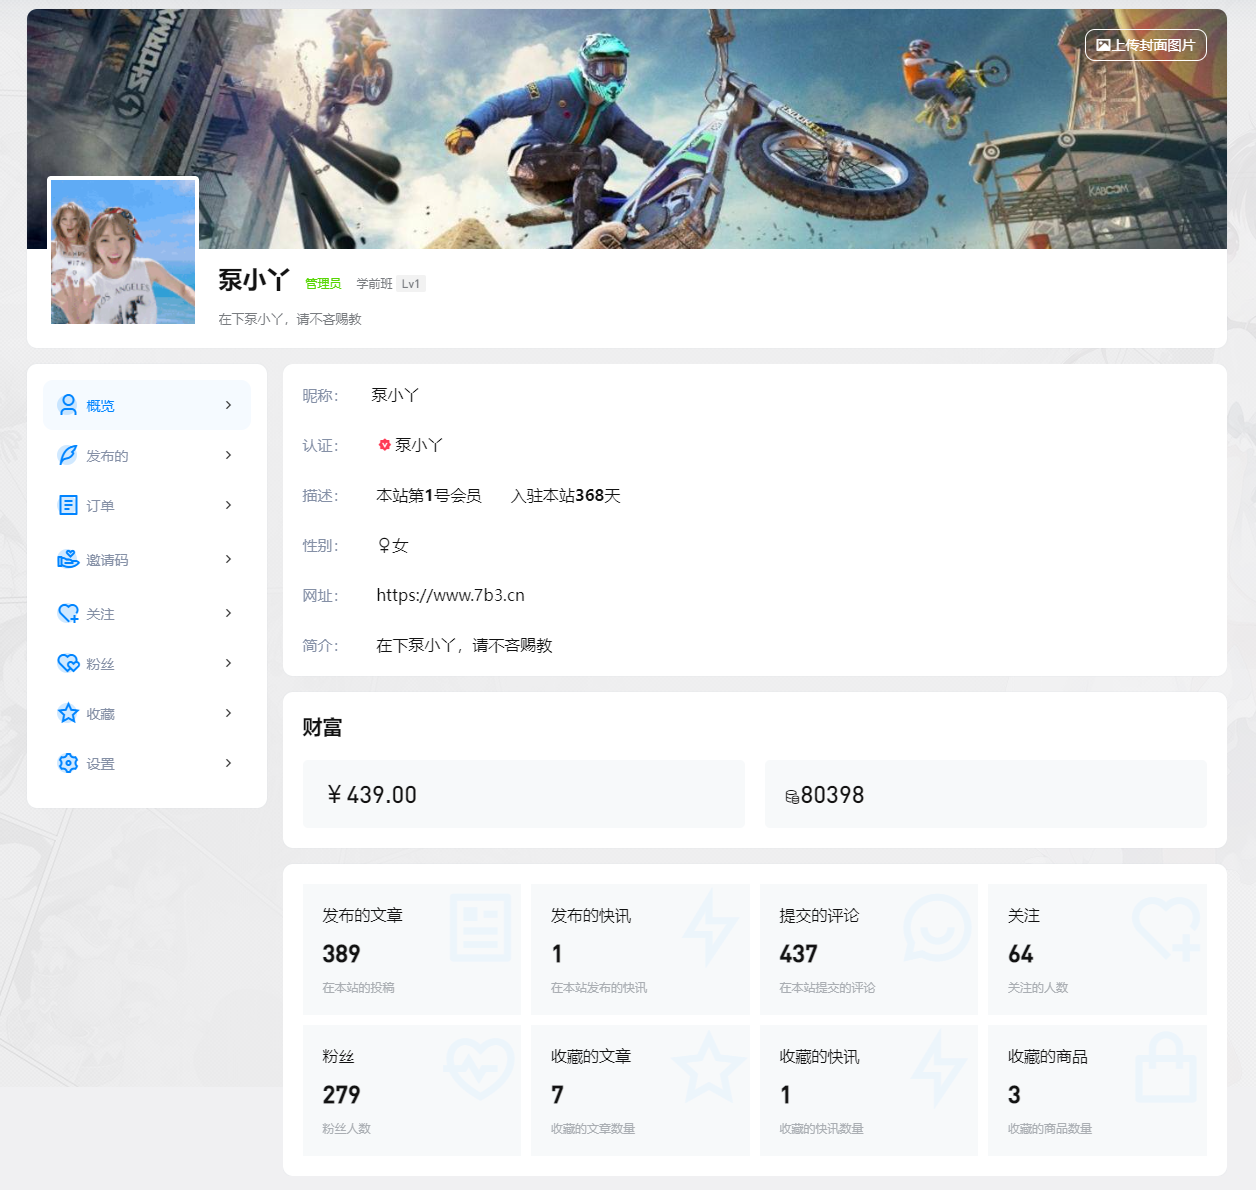Click the motorbike cover banner image
The image size is (1256, 1190).
627,129
